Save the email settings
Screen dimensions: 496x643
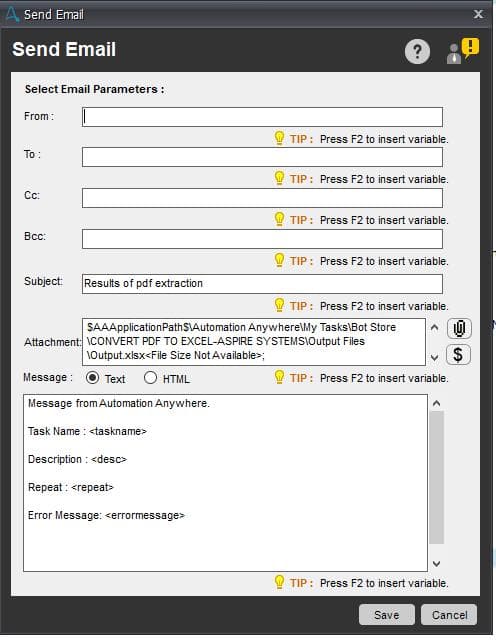coord(387,614)
